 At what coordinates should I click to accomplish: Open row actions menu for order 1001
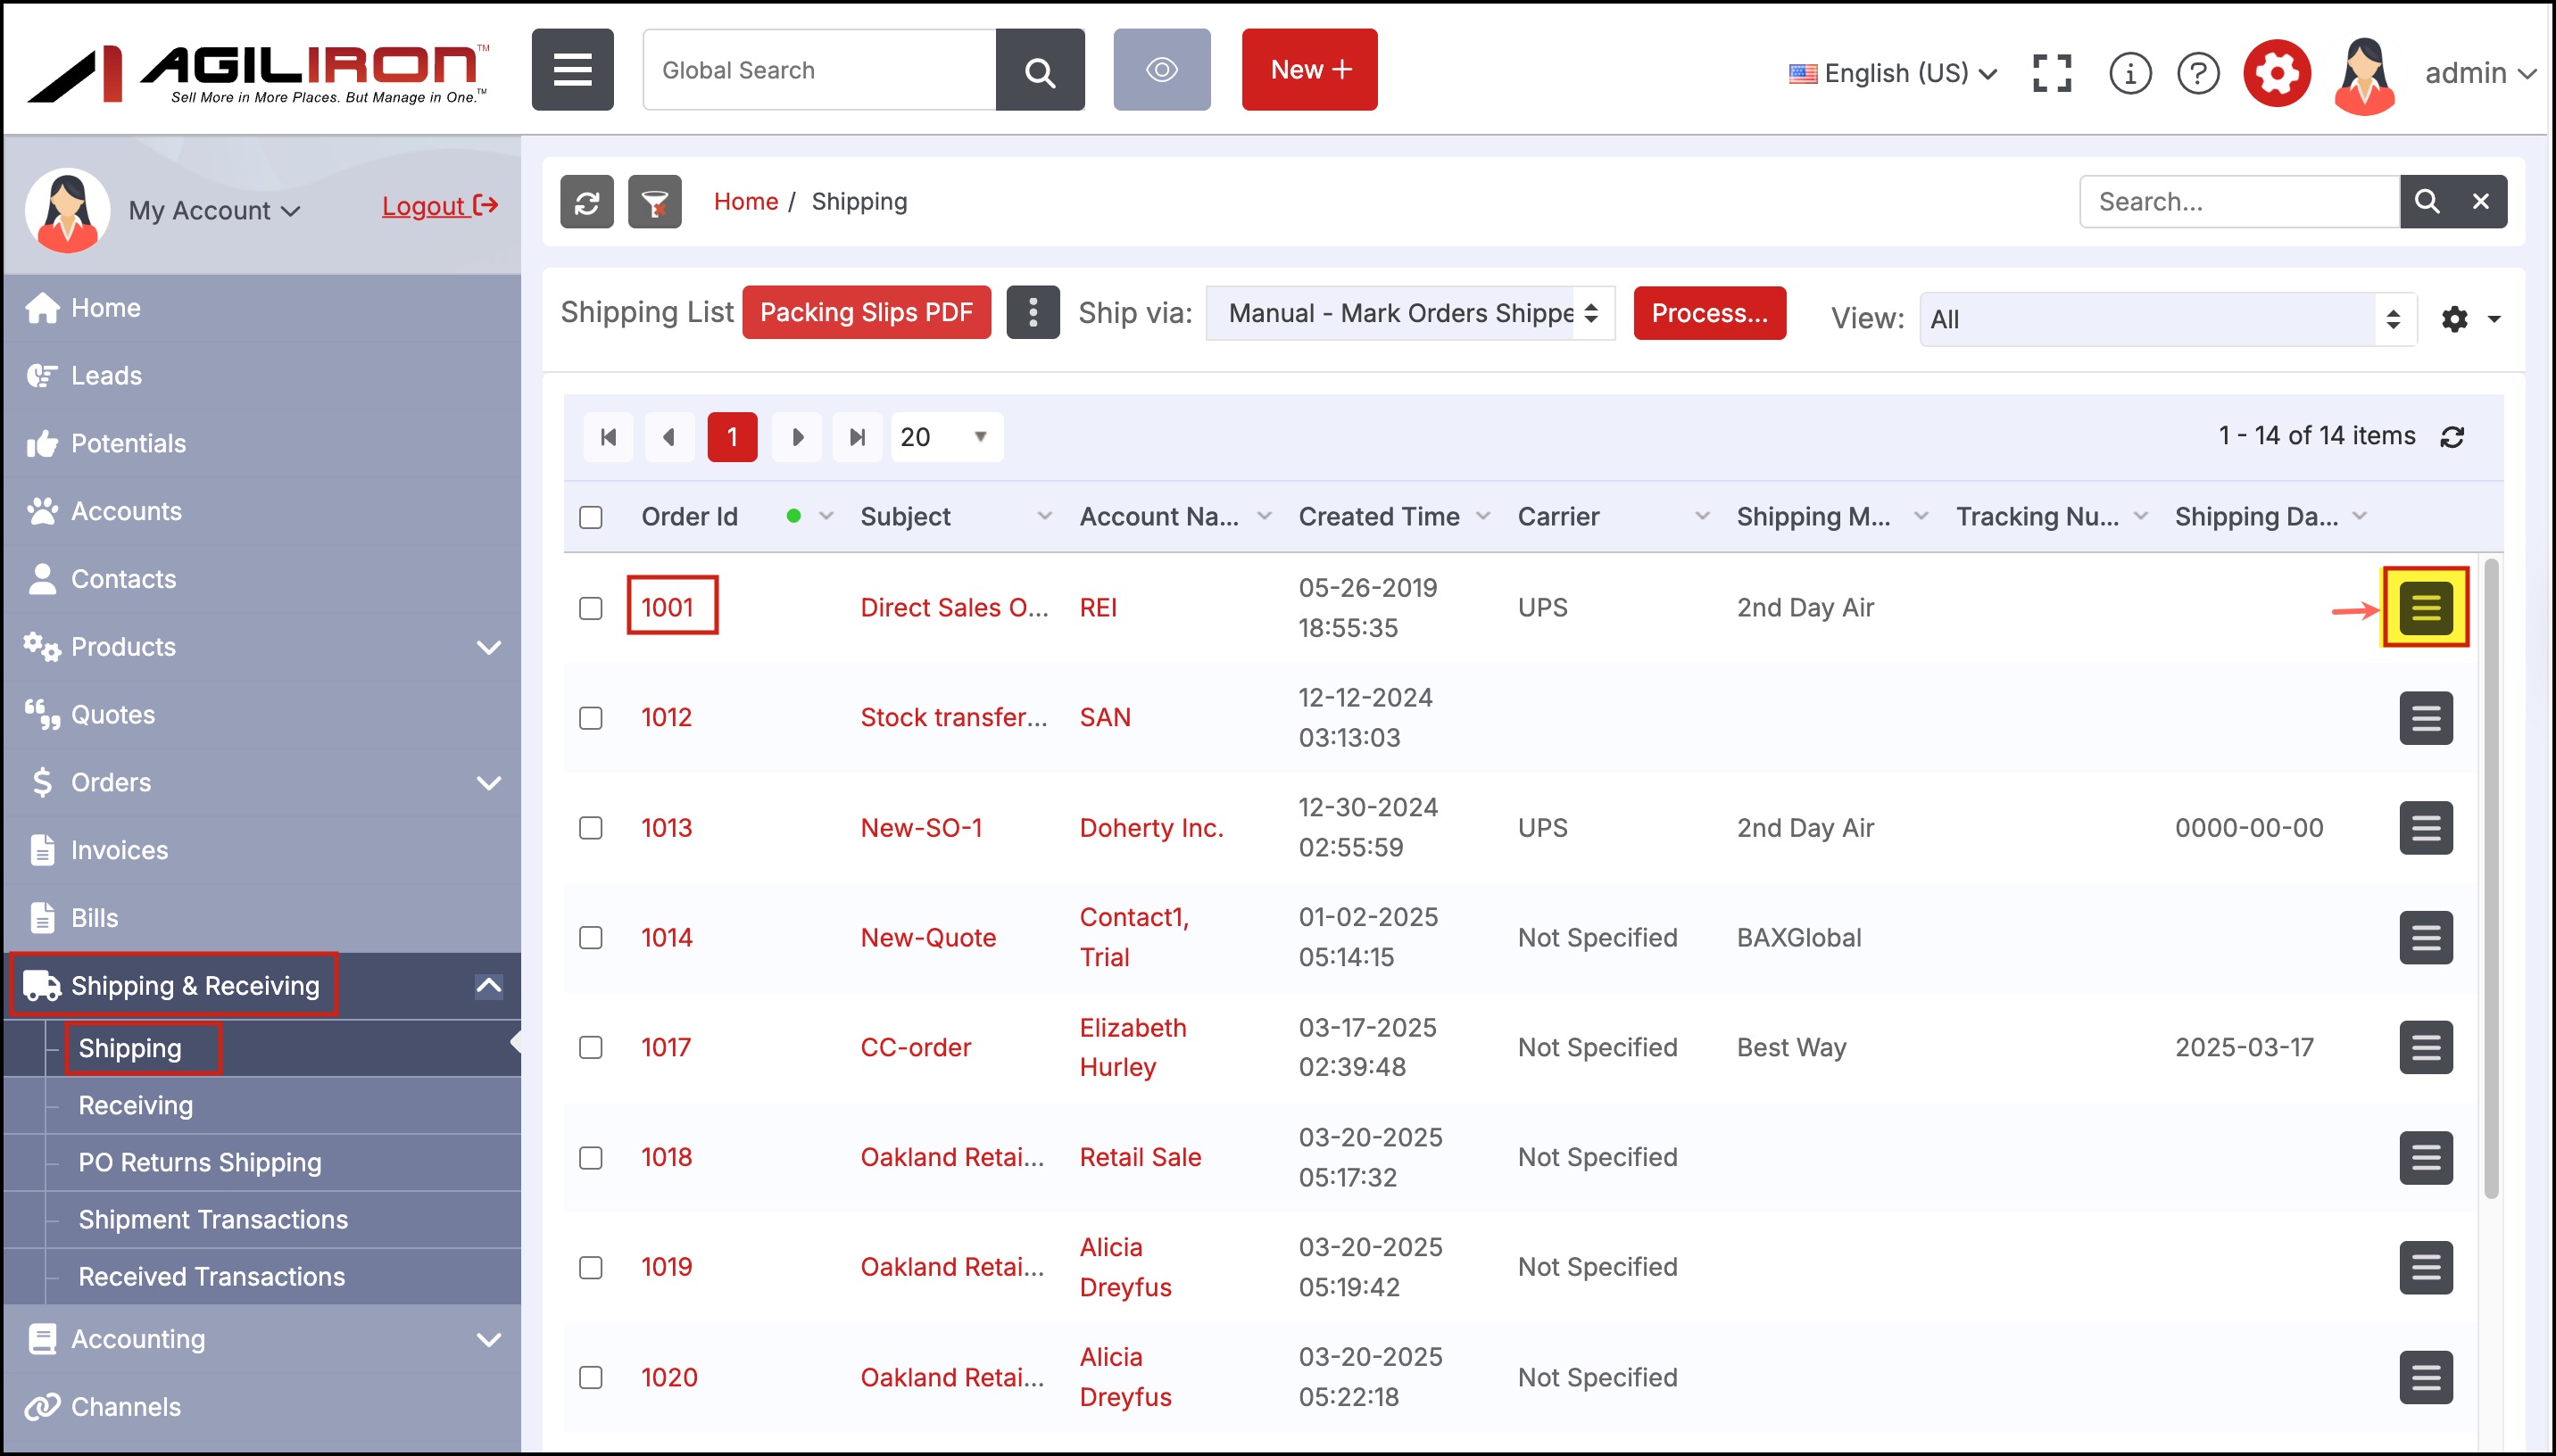click(2425, 607)
